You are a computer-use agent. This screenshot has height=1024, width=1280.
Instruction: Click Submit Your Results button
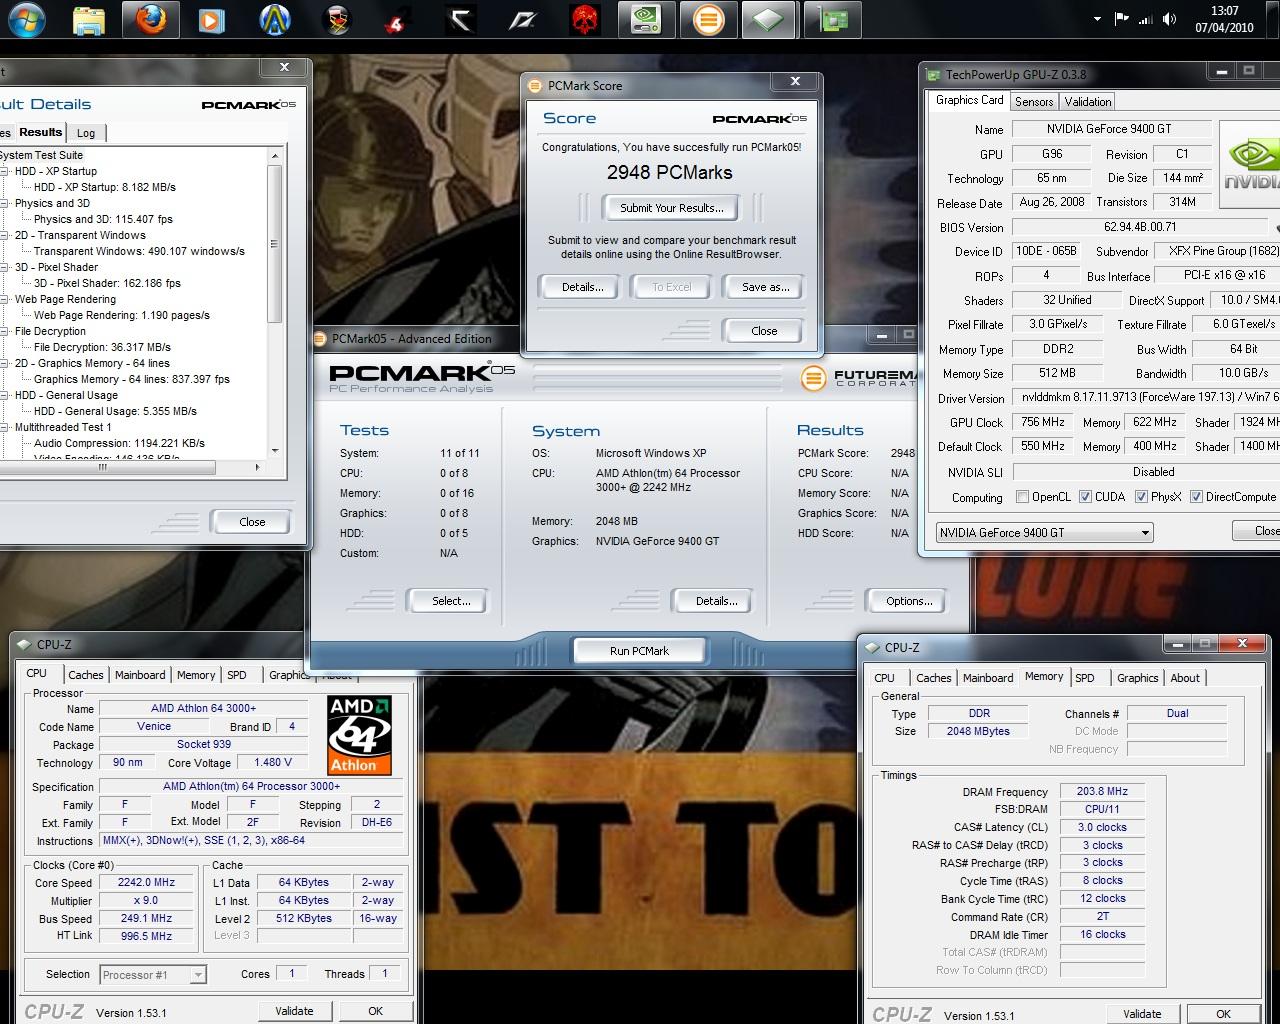pos(672,208)
